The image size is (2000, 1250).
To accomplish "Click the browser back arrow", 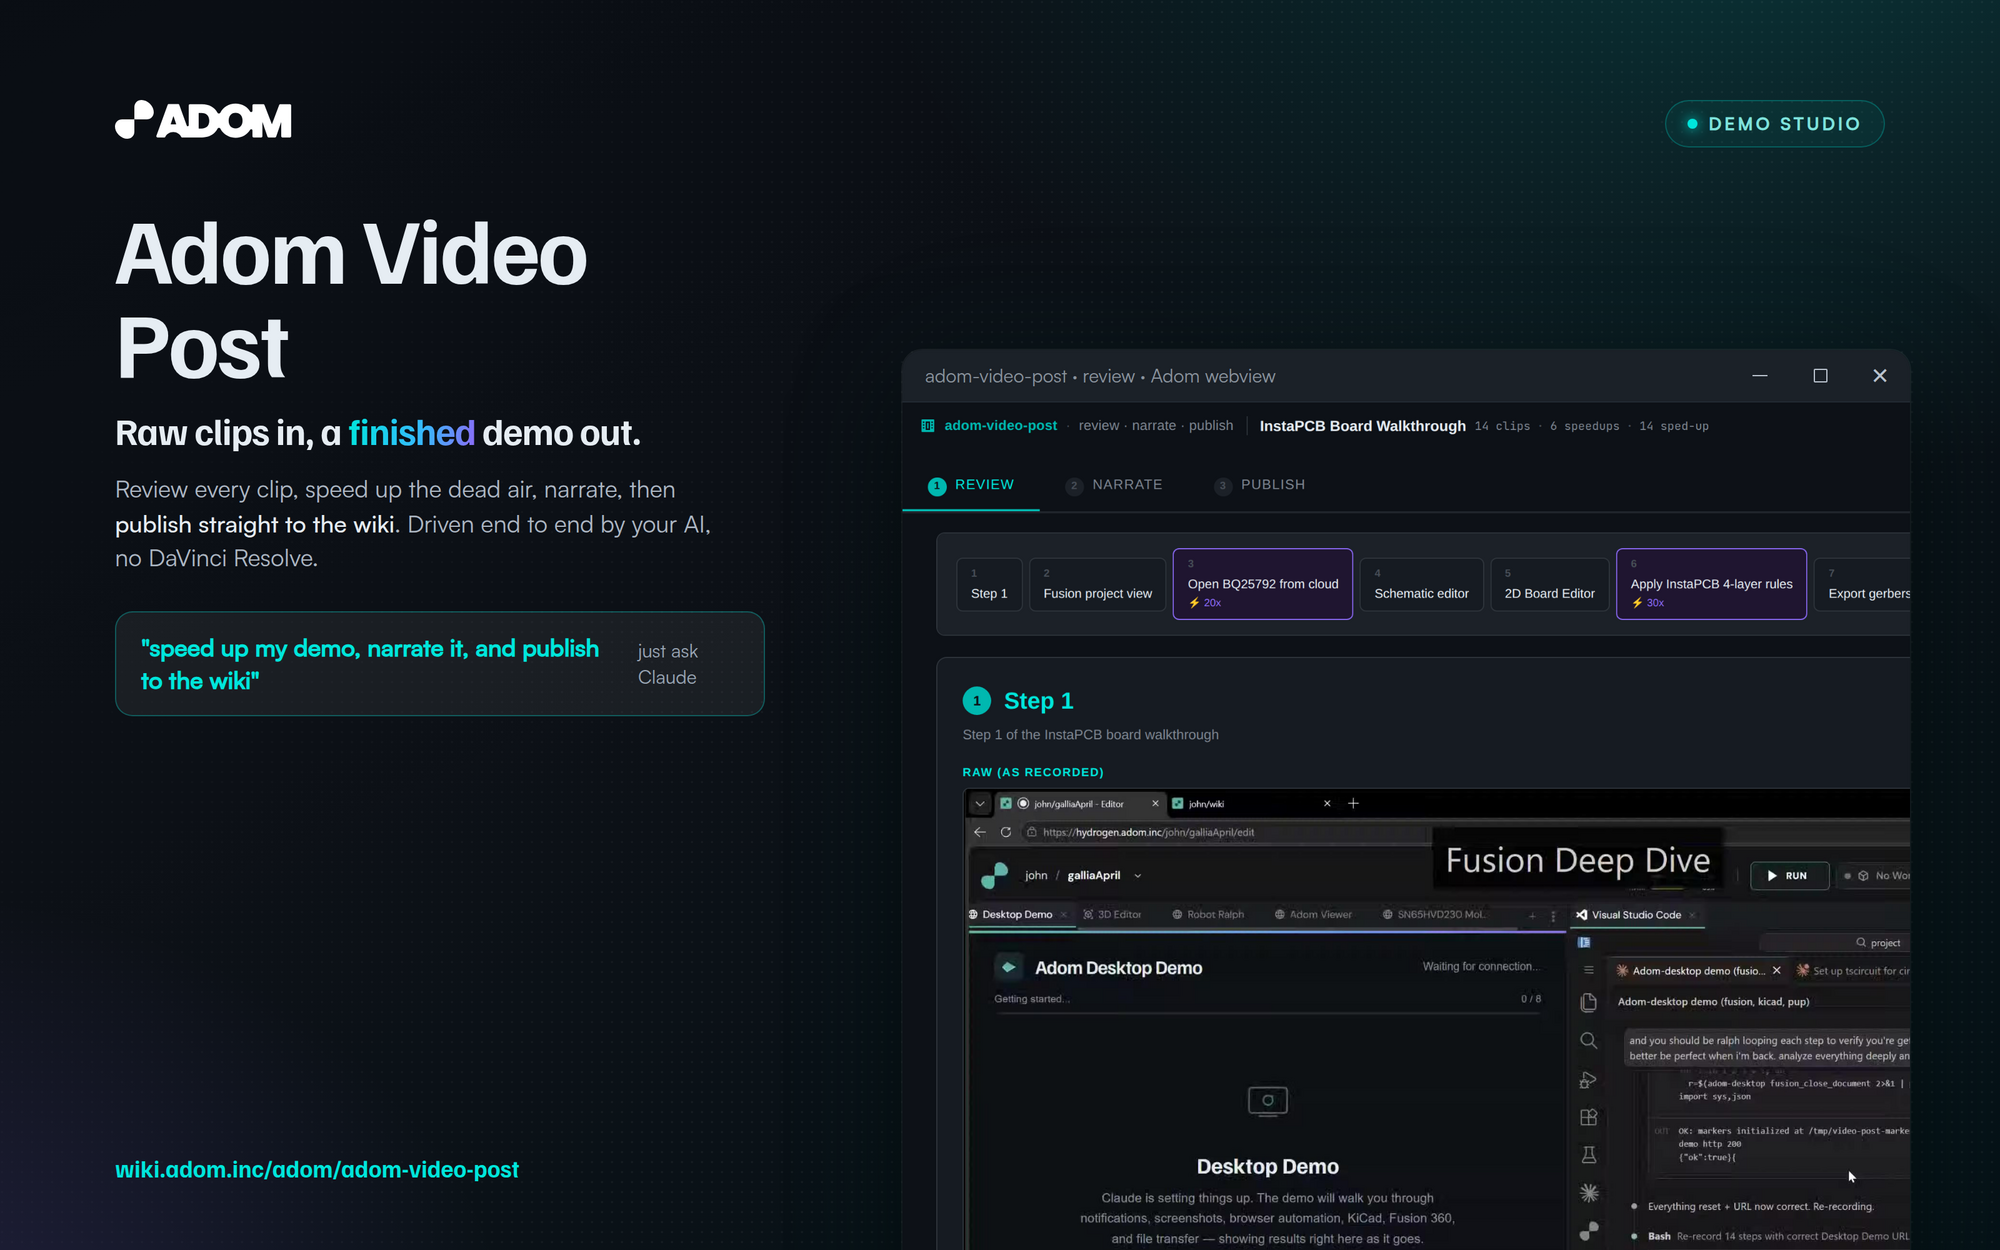I will pos(980,832).
